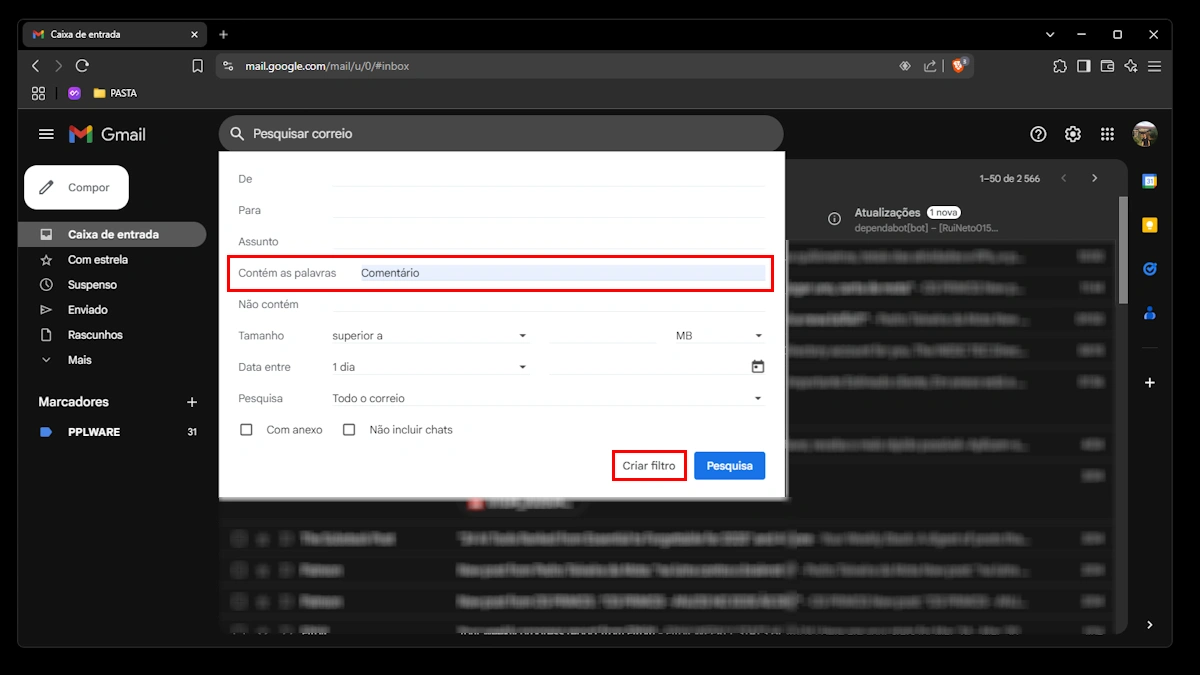Open the "1 dia" date range dropdown
1200x675 pixels.
[x=430, y=367]
